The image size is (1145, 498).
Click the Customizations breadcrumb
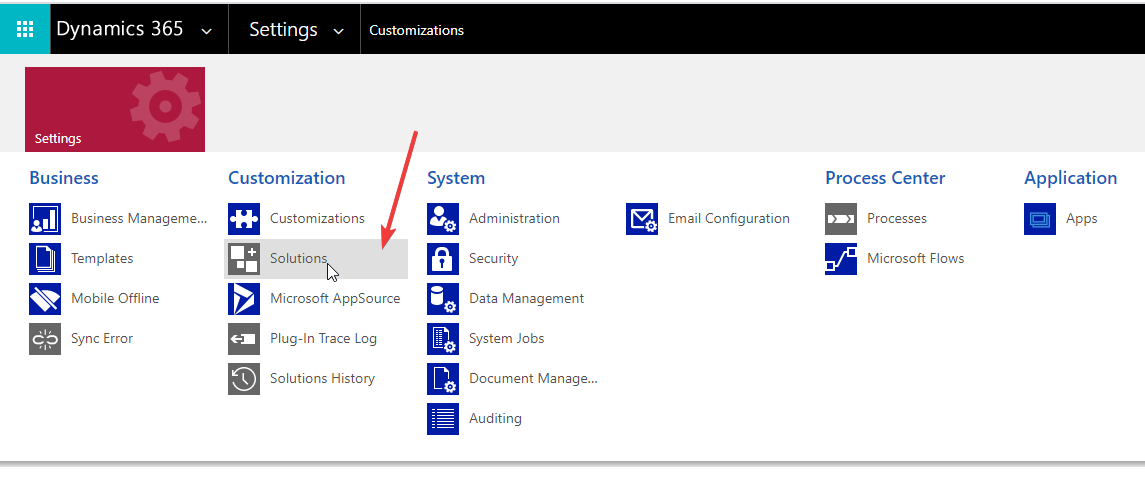pyautogui.click(x=416, y=30)
